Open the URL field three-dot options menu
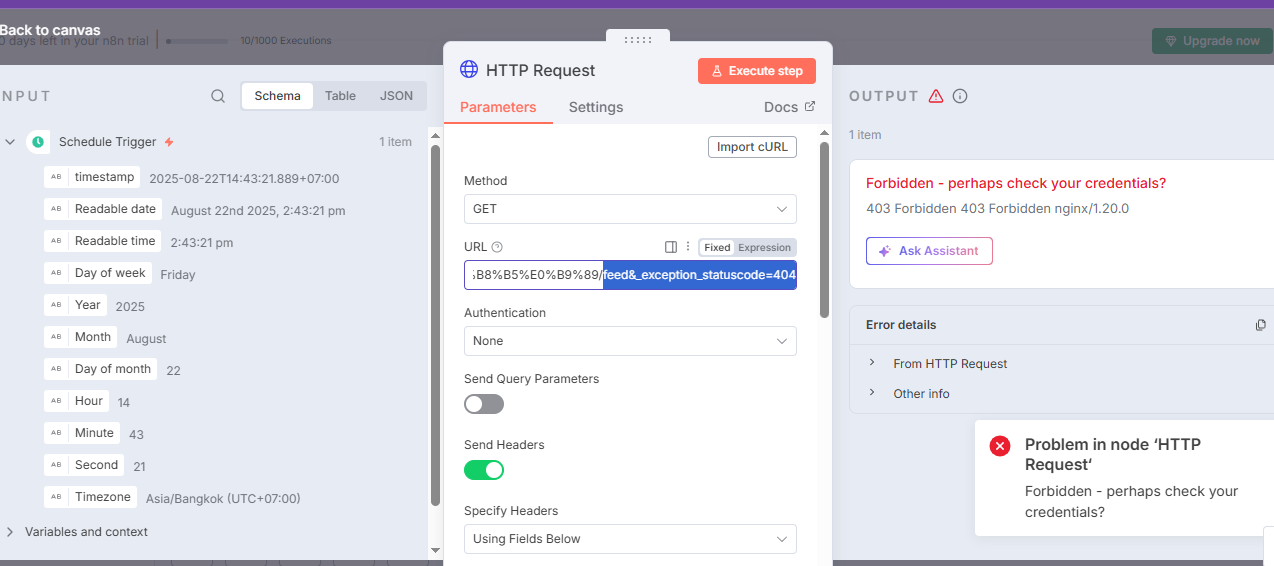The image size is (1274, 566). [x=688, y=247]
